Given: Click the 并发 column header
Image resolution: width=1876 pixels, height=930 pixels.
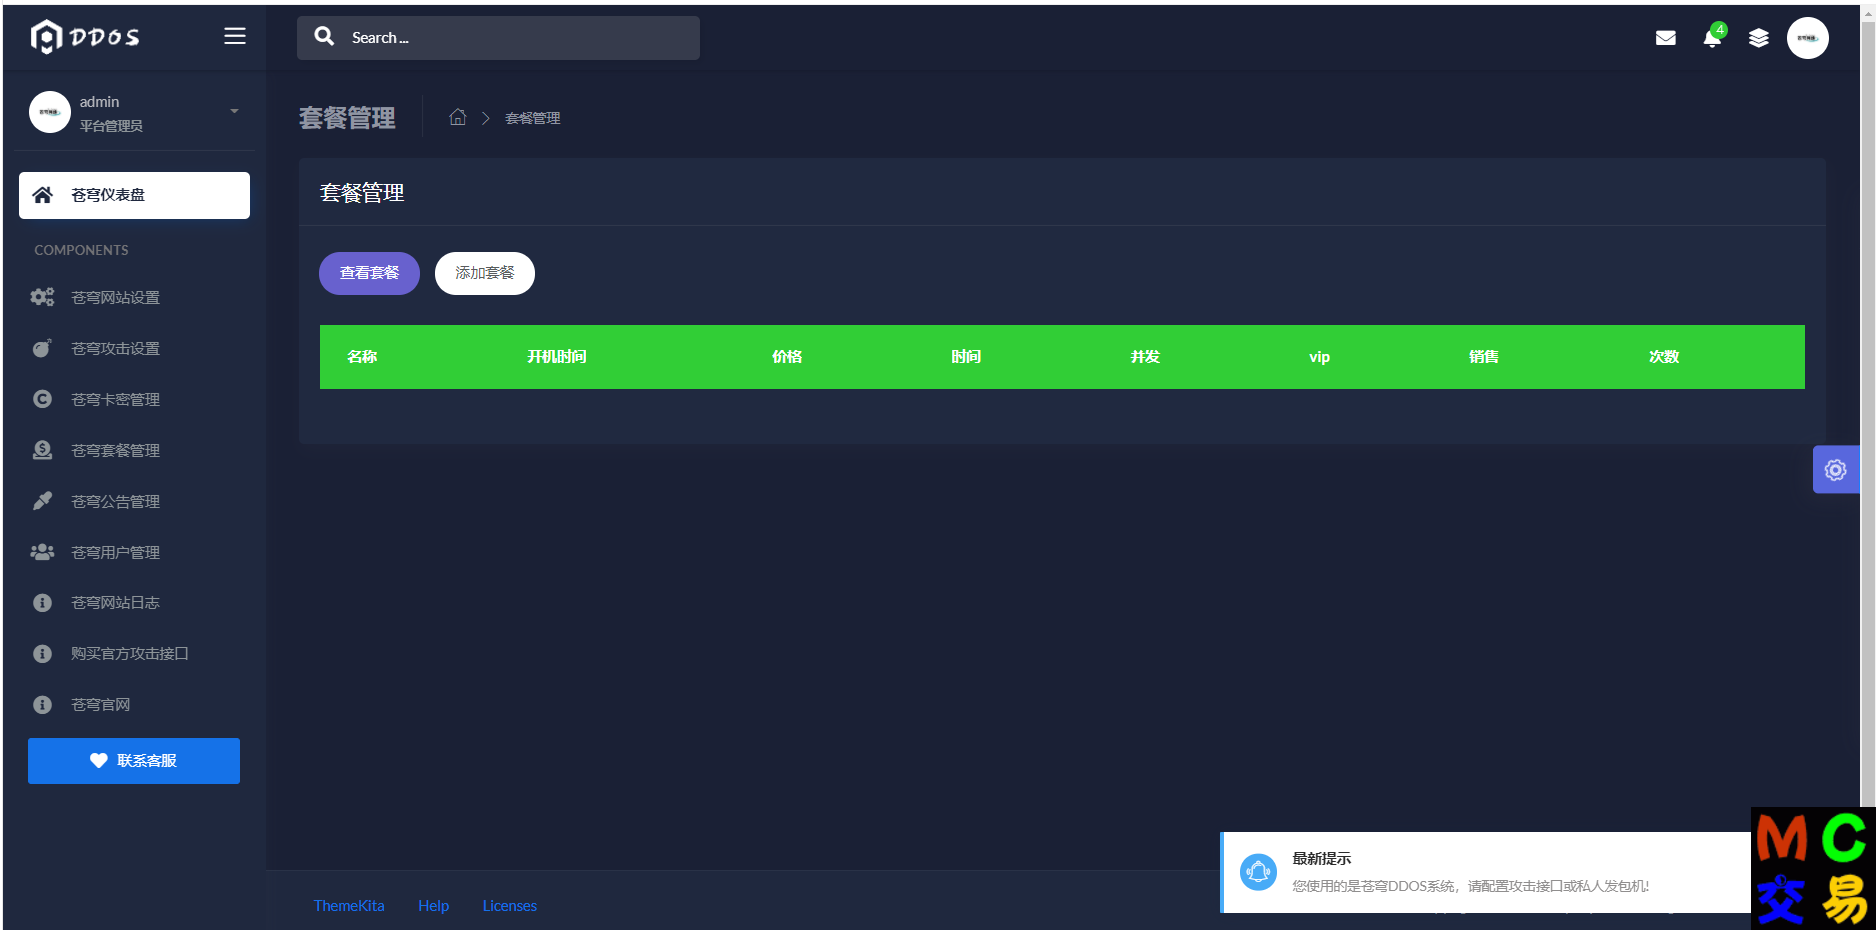Looking at the screenshot, I should point(1146,357).
